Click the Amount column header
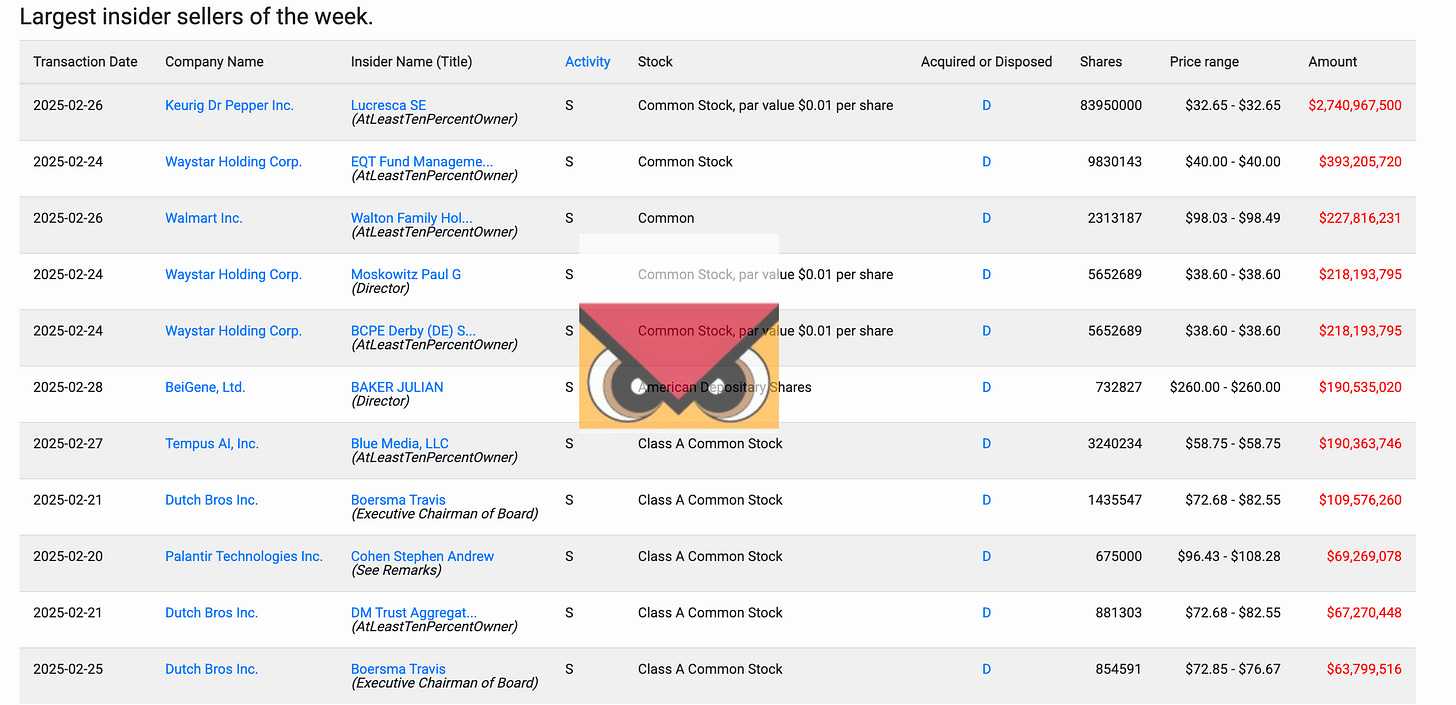 pos(1333,61)
